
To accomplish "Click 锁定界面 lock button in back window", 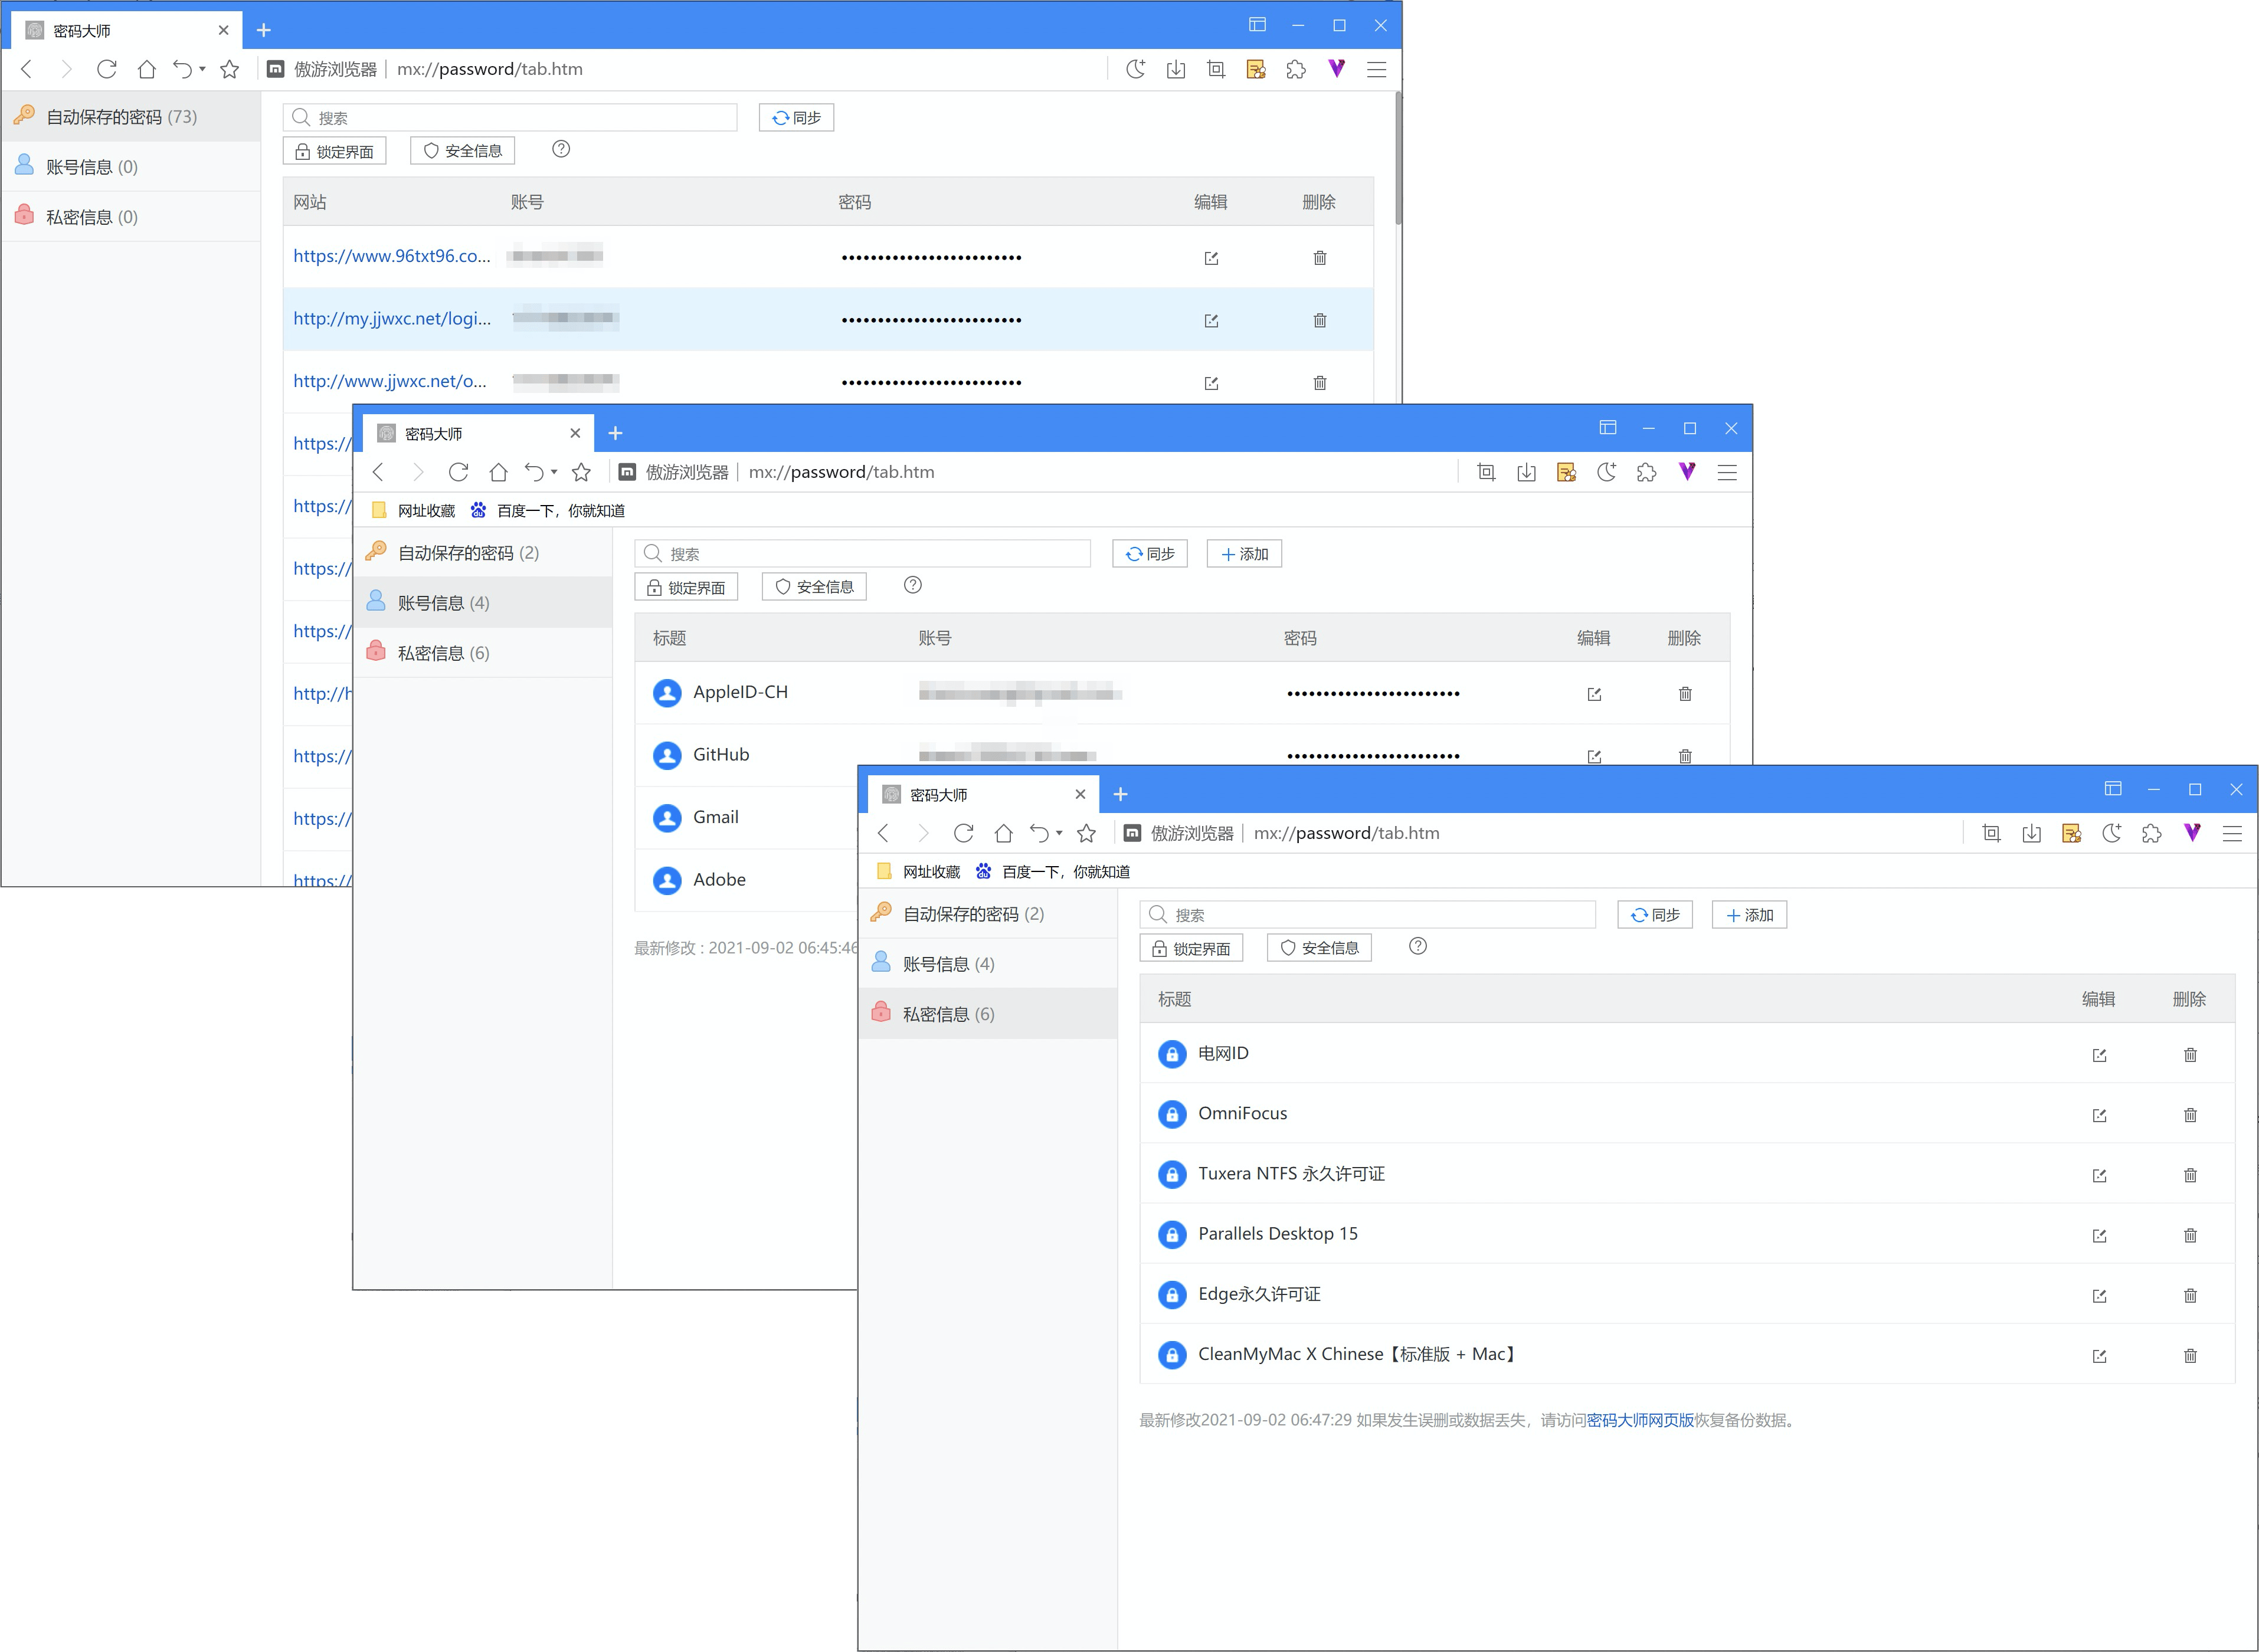I will [334, 151].
